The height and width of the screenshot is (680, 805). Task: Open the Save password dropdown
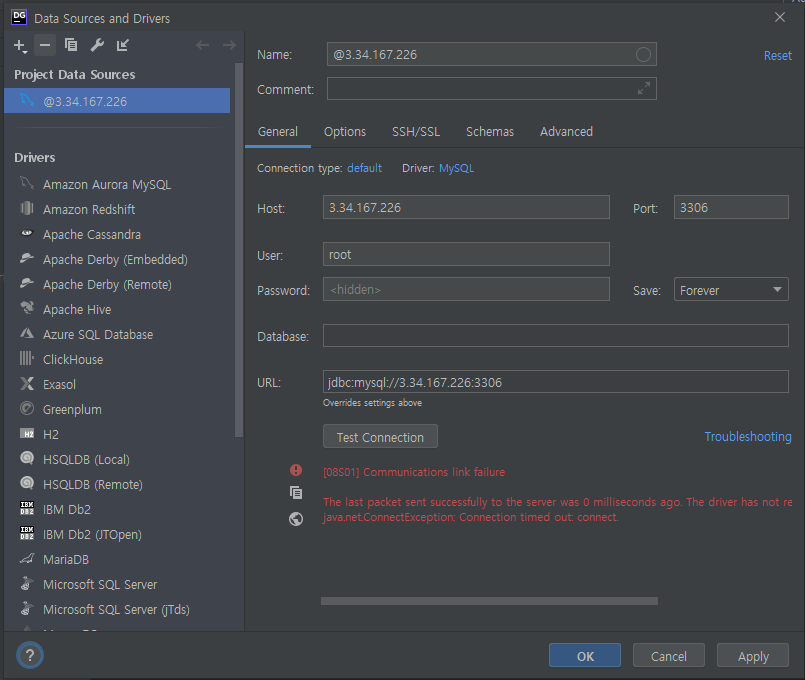[731, 290]
